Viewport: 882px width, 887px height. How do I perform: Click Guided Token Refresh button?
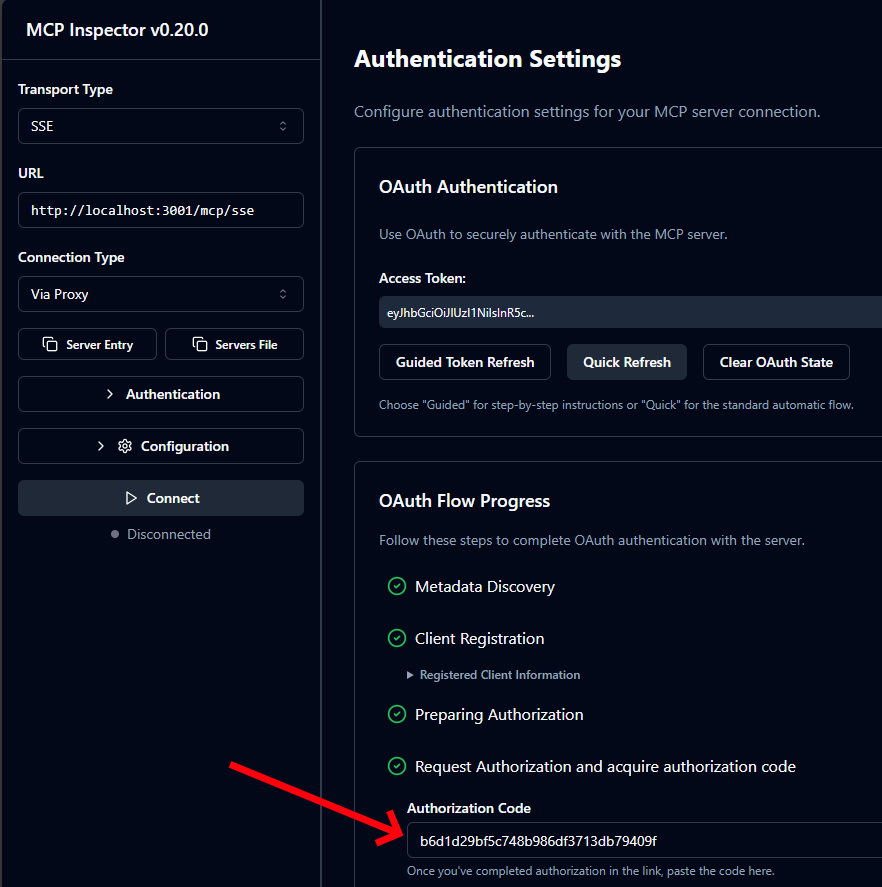tap(465, 363)
